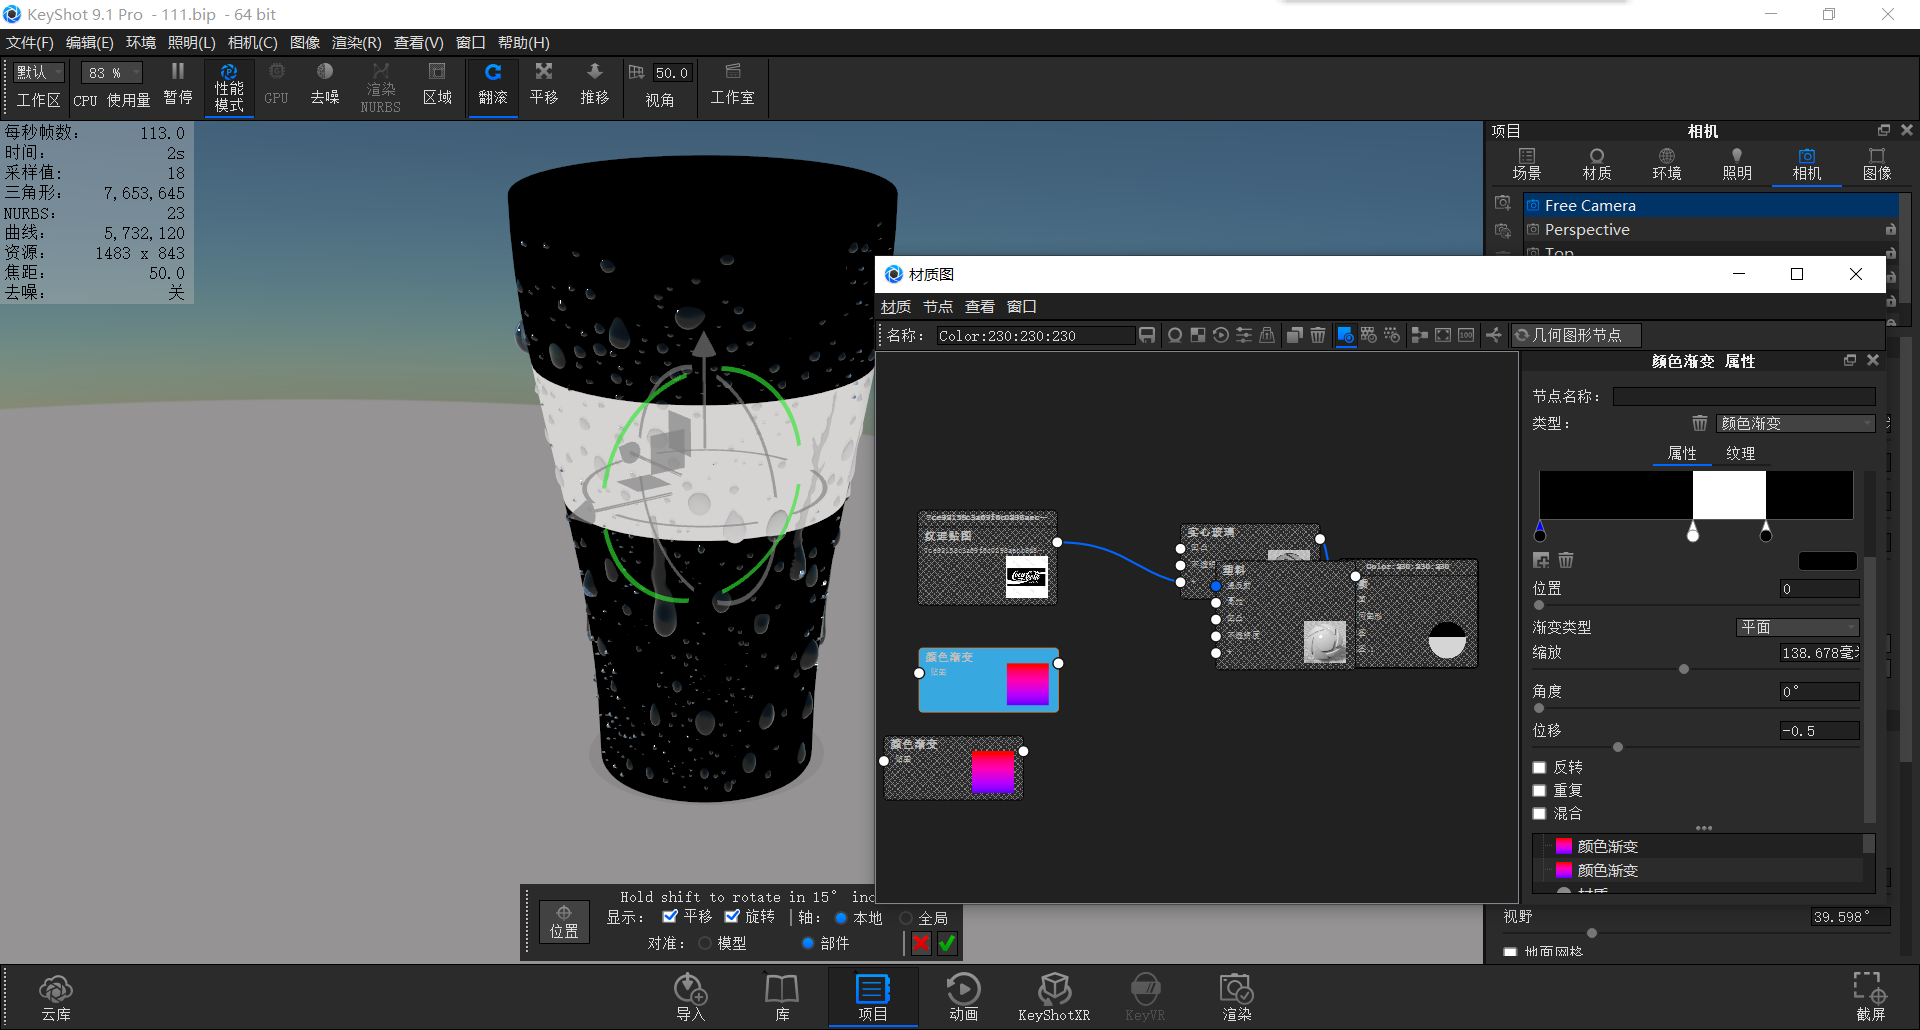Screen dimensions: 1920x1030
Task: Select the 区域 region render tool
Action: 437,87
